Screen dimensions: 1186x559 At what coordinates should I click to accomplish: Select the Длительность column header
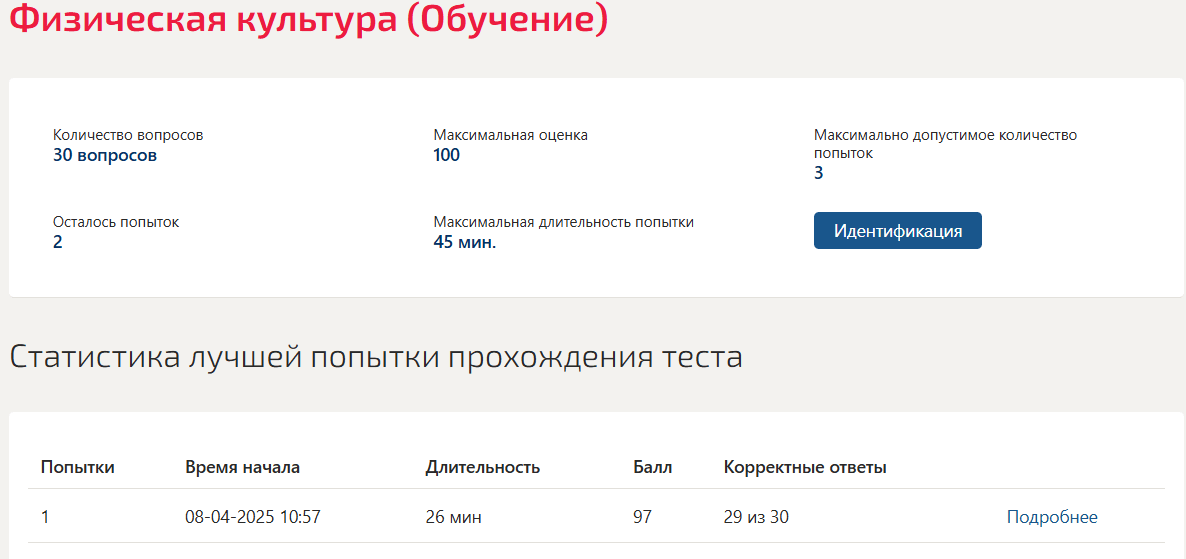click(483, 467)
